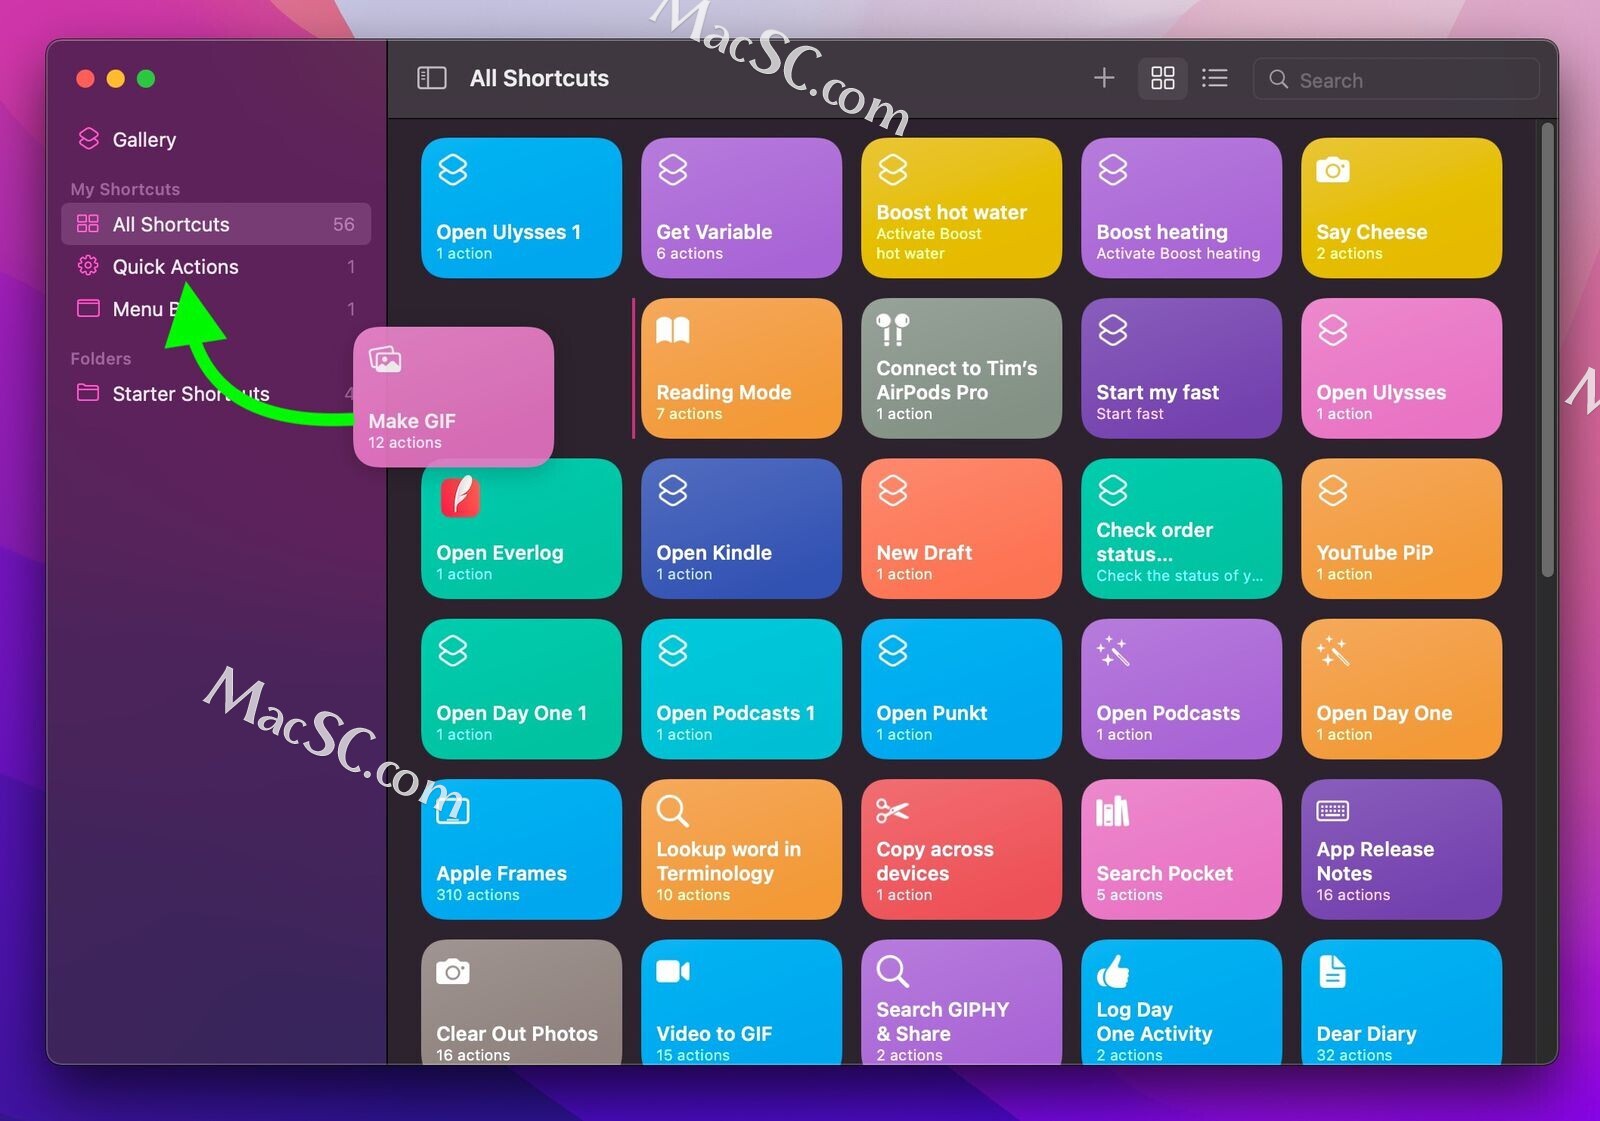The image size is (1600, 1121).
Task: Click the thumbs-up icon on Log Day One Activity
Action: coord(1112,971)
